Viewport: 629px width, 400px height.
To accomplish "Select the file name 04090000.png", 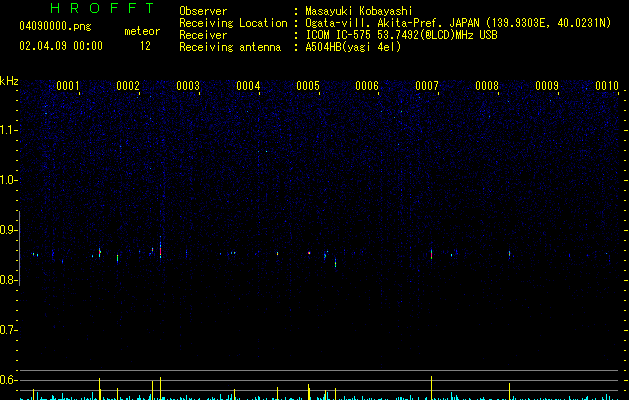I will pyautogui.click(x=55, y=26).
